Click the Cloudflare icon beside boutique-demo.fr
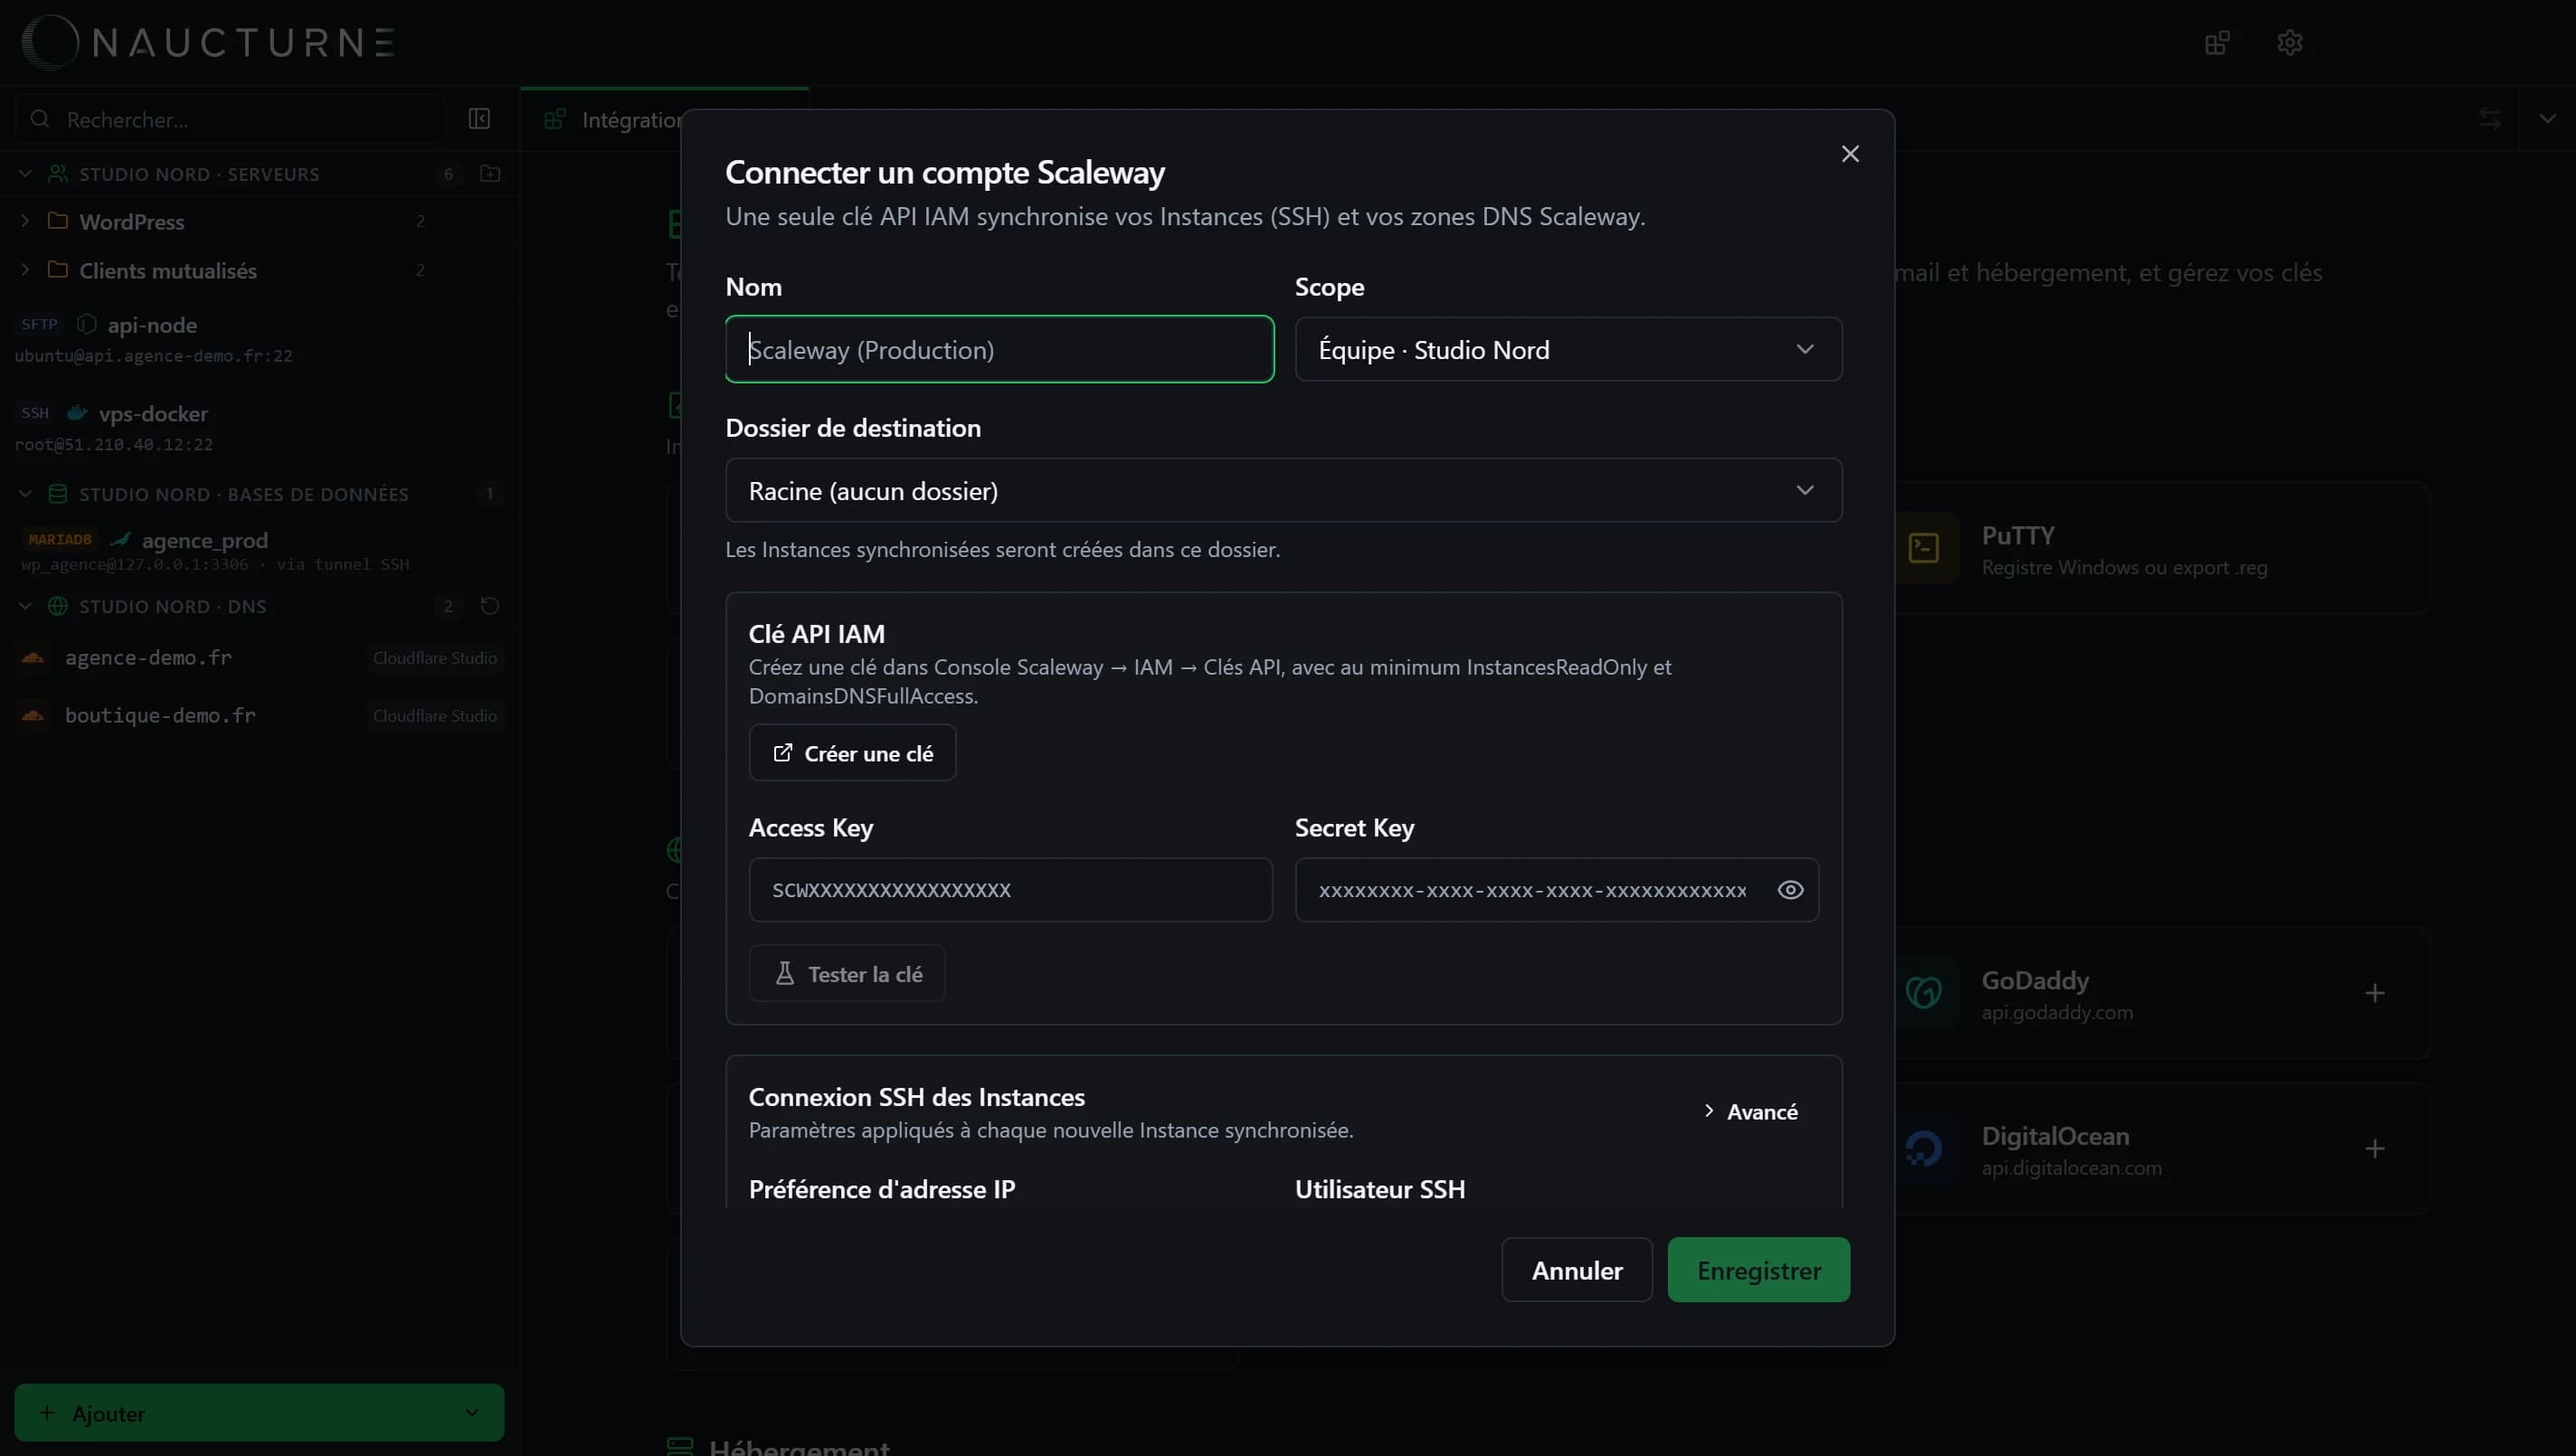Screen dimensions: 2576x1456 33,716
